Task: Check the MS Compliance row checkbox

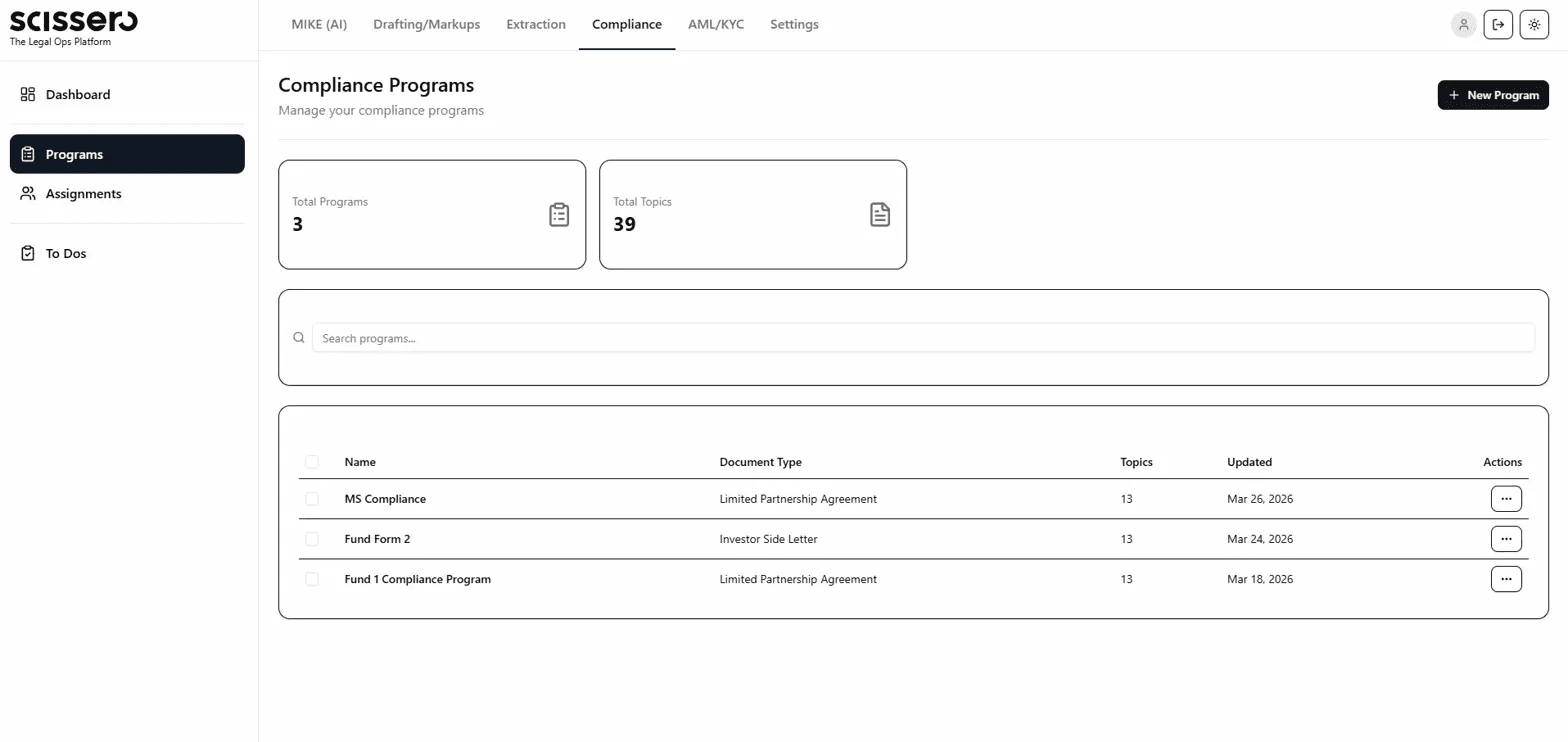Action: (312, 499)
